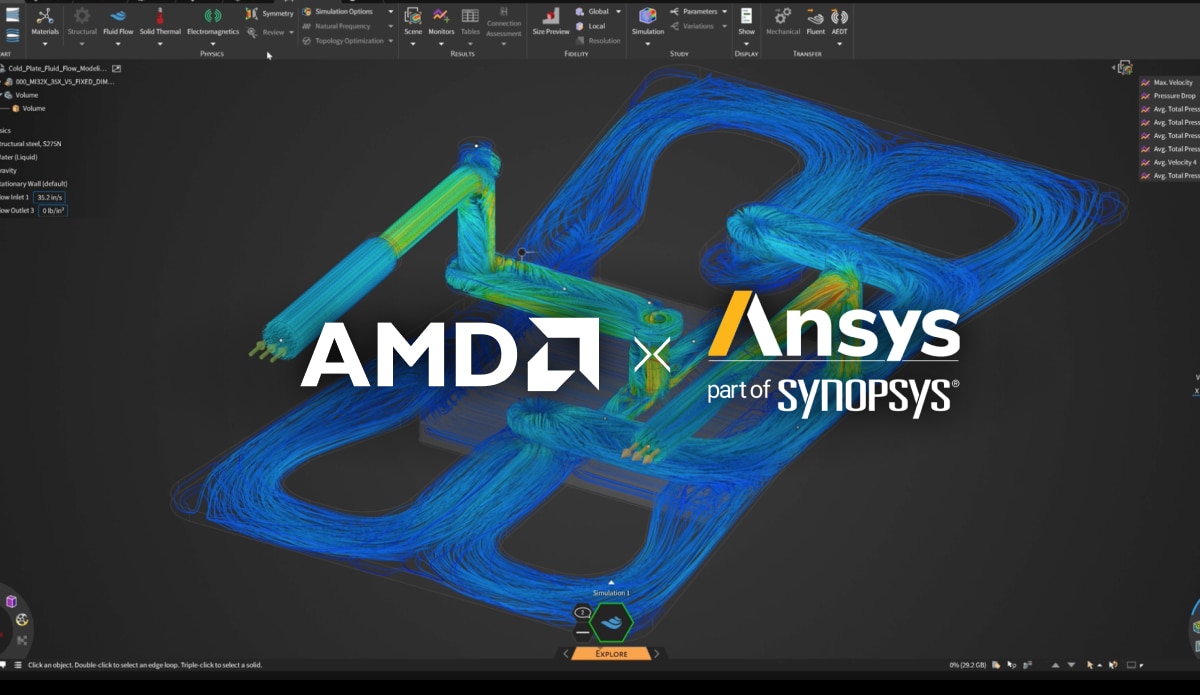Click the purple cube view icon

[x=11, y=601]
